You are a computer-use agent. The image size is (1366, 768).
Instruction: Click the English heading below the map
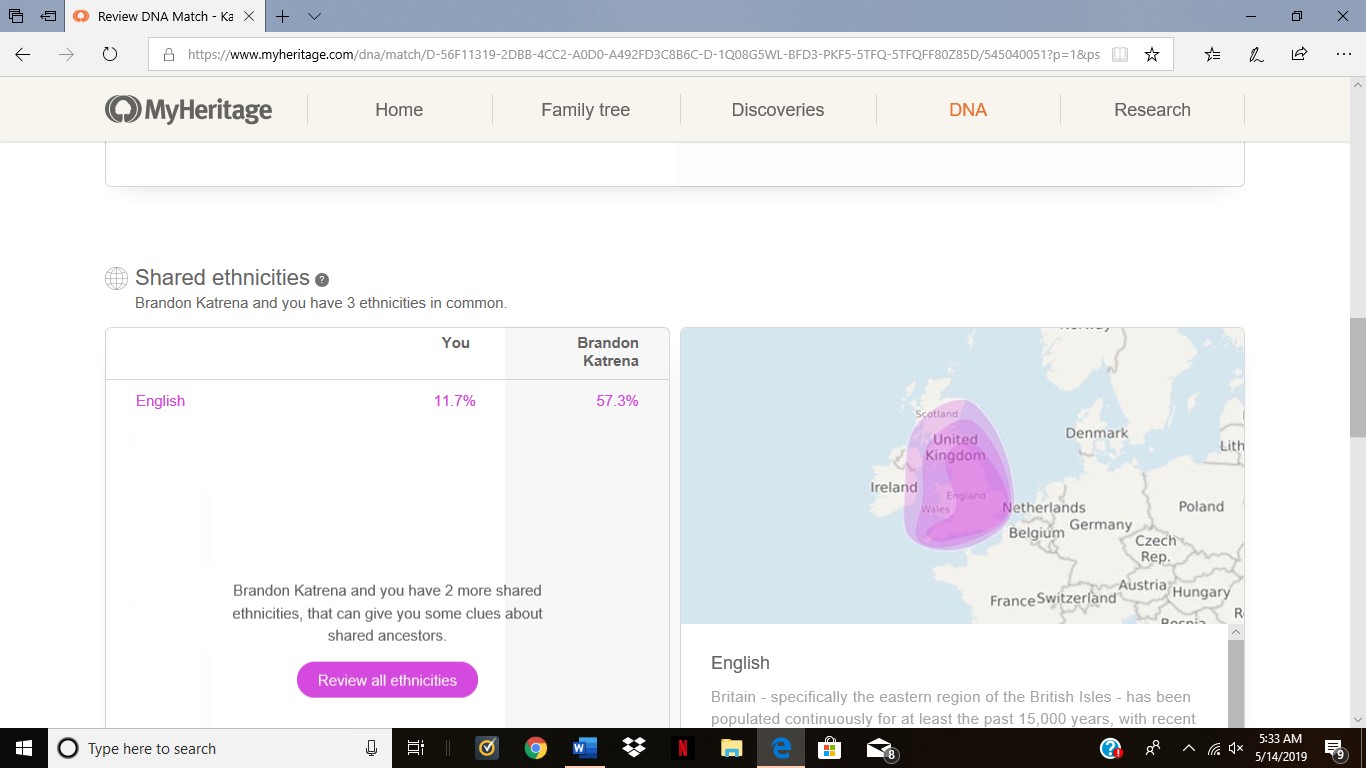click(x=740, y=663)
